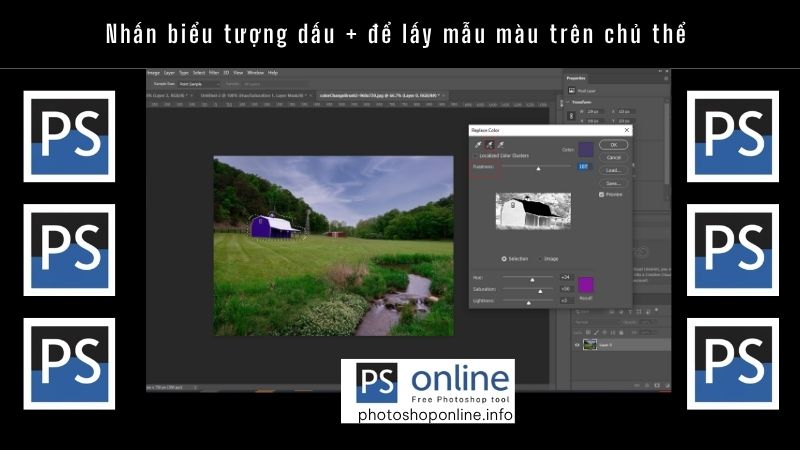Click OK in Replace Color dialog
Screen dimensions: 800x450
coord(613,145)
